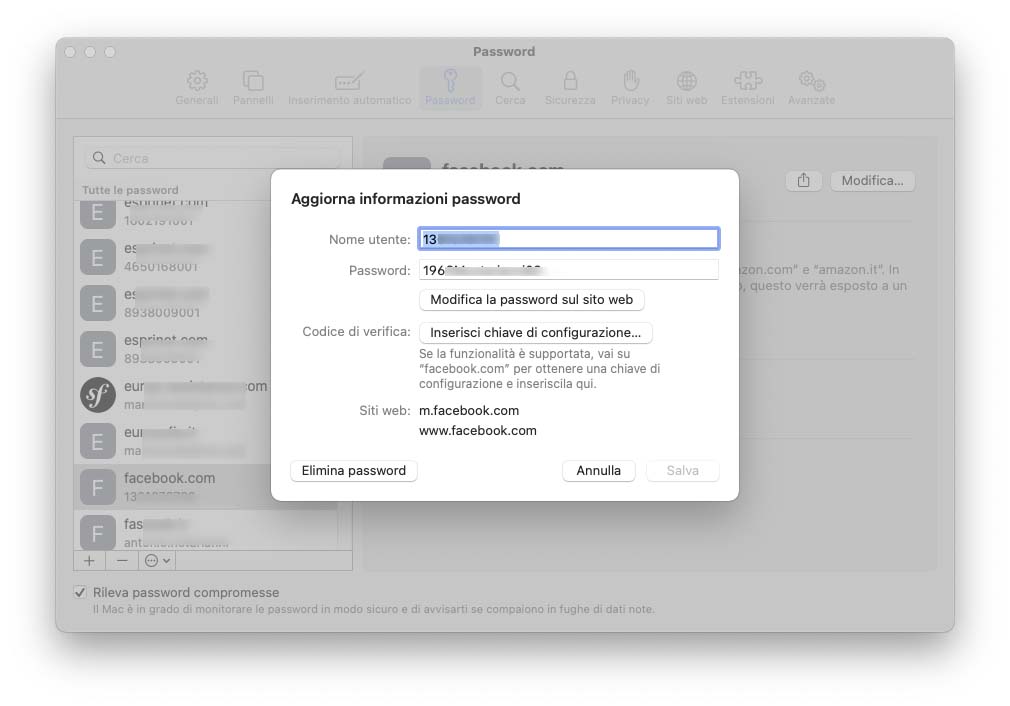Viewport: 1010px width, 706px height.
Task: Click Annulla to dismiss dialog
Action: pos(598,471)
